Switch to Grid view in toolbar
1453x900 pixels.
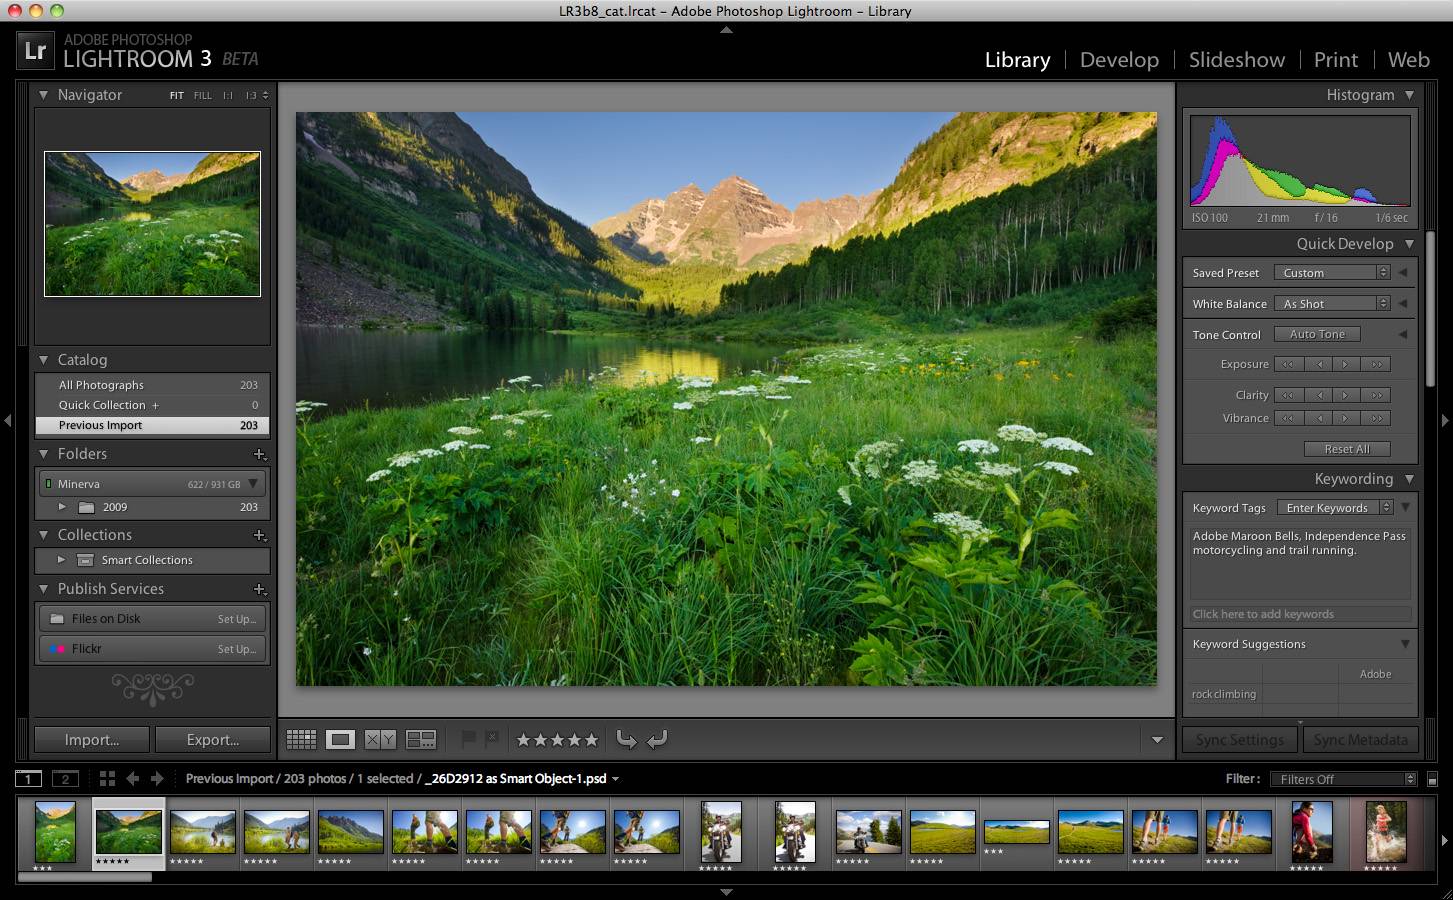(x=301, y=740)
